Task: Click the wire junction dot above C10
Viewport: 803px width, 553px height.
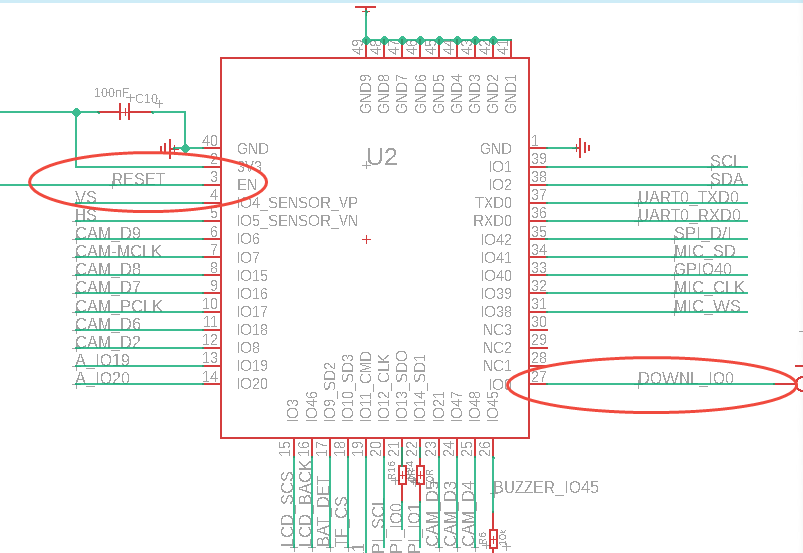Action: [x=77, y=112]
